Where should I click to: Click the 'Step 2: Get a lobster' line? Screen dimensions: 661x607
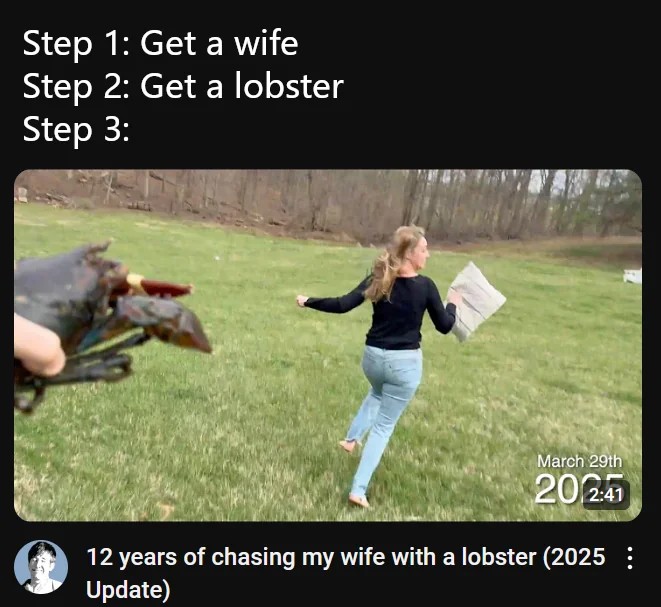pos(183,86)
